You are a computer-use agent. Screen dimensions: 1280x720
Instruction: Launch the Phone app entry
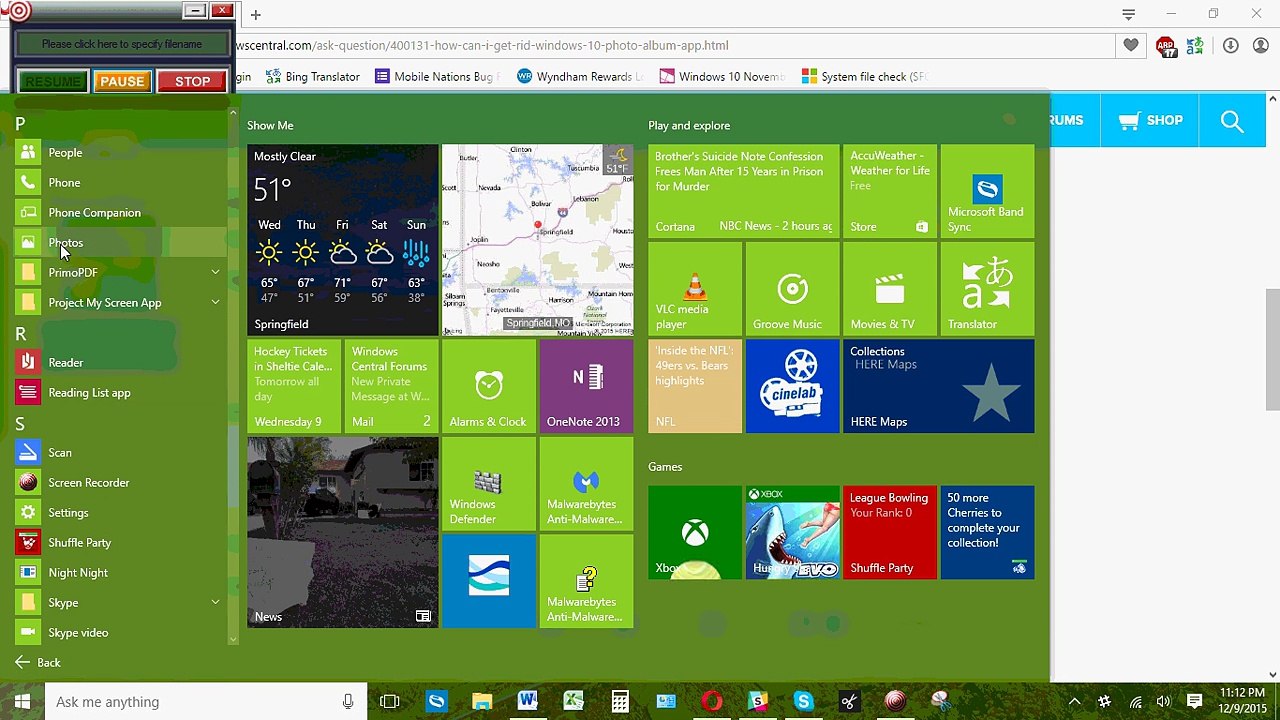(120, 183)
